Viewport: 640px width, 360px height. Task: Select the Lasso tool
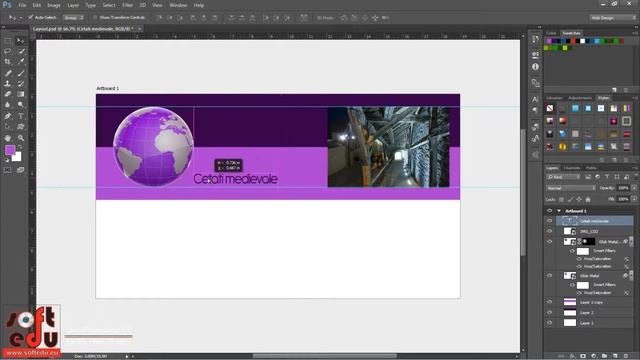(x=8, y=51)
